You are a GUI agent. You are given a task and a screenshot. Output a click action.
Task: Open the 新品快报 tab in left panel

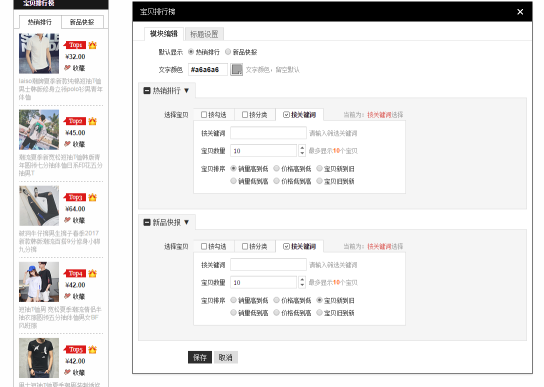[82, 22]
